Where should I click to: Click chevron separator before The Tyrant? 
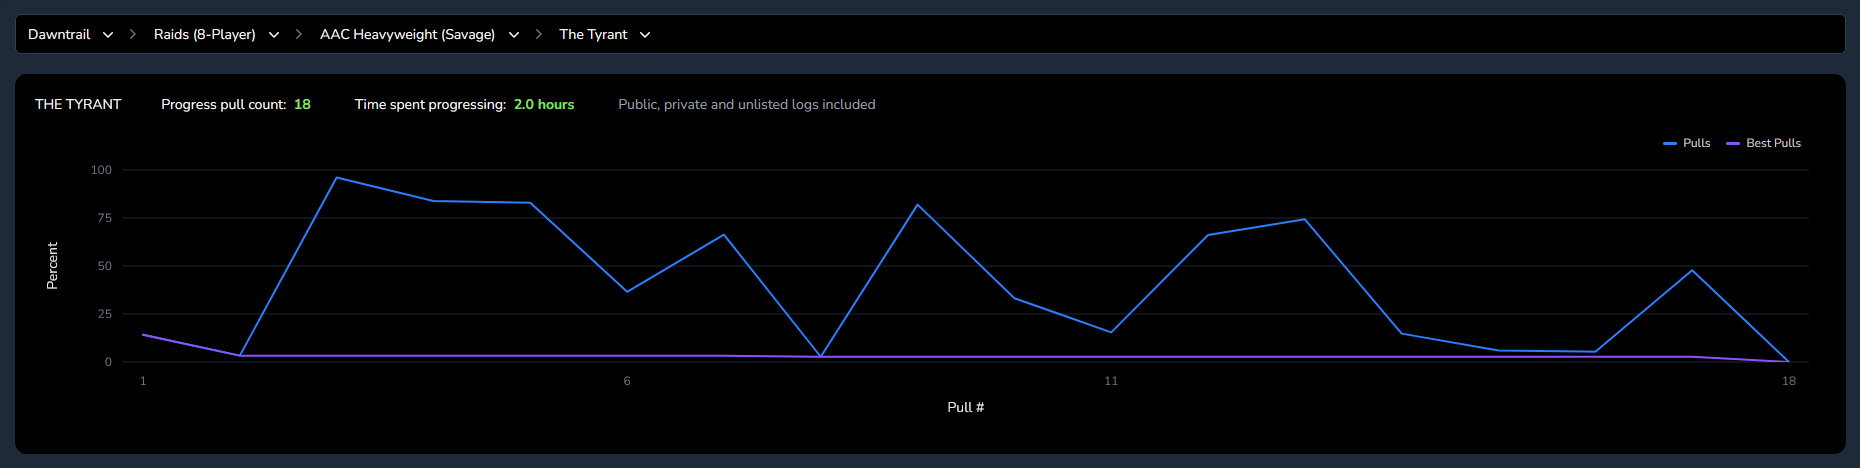click(539, 34)
